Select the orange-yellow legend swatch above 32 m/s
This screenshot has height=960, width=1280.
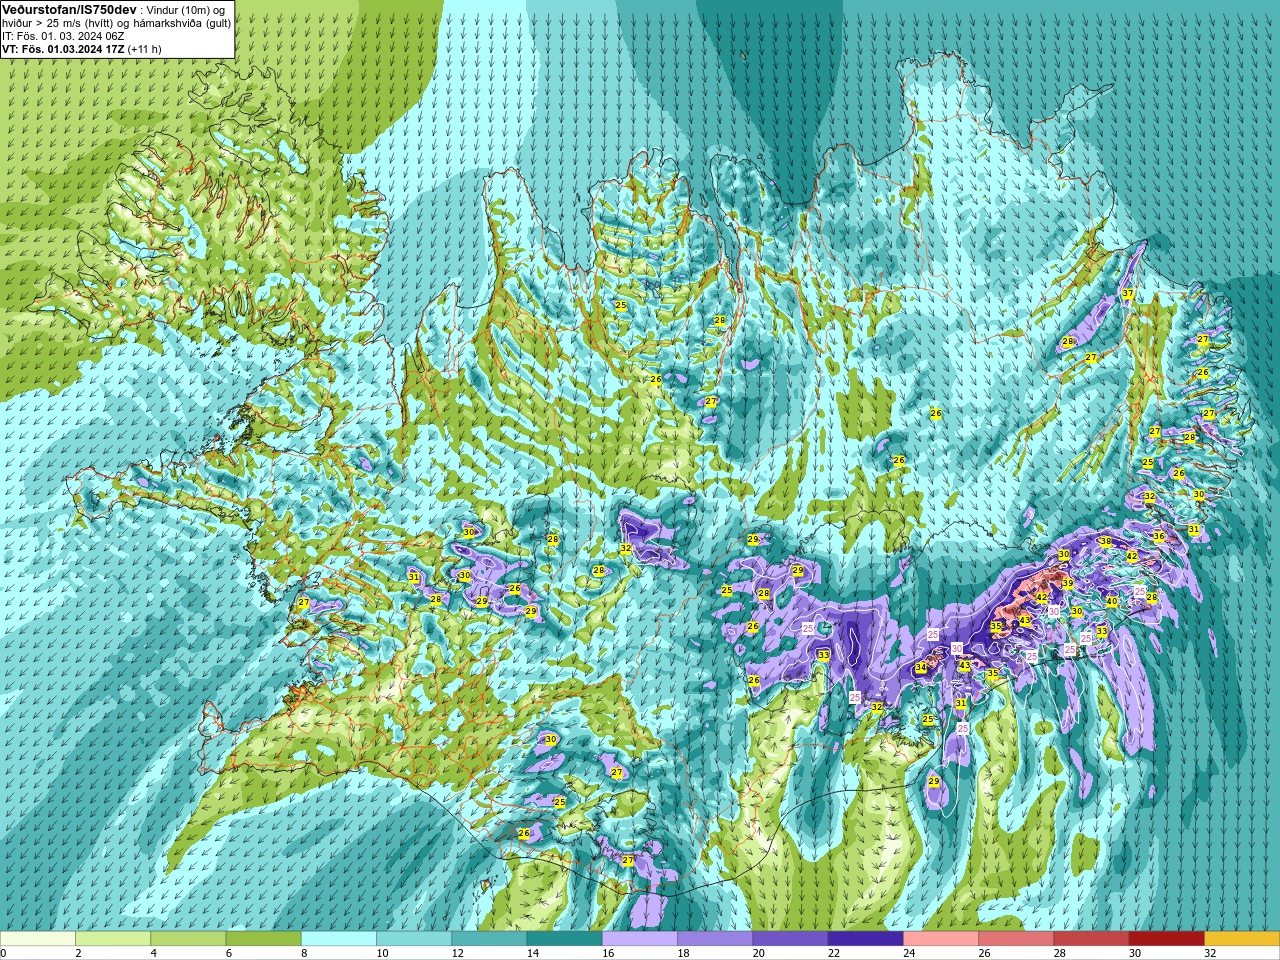tap(1243, 939)
